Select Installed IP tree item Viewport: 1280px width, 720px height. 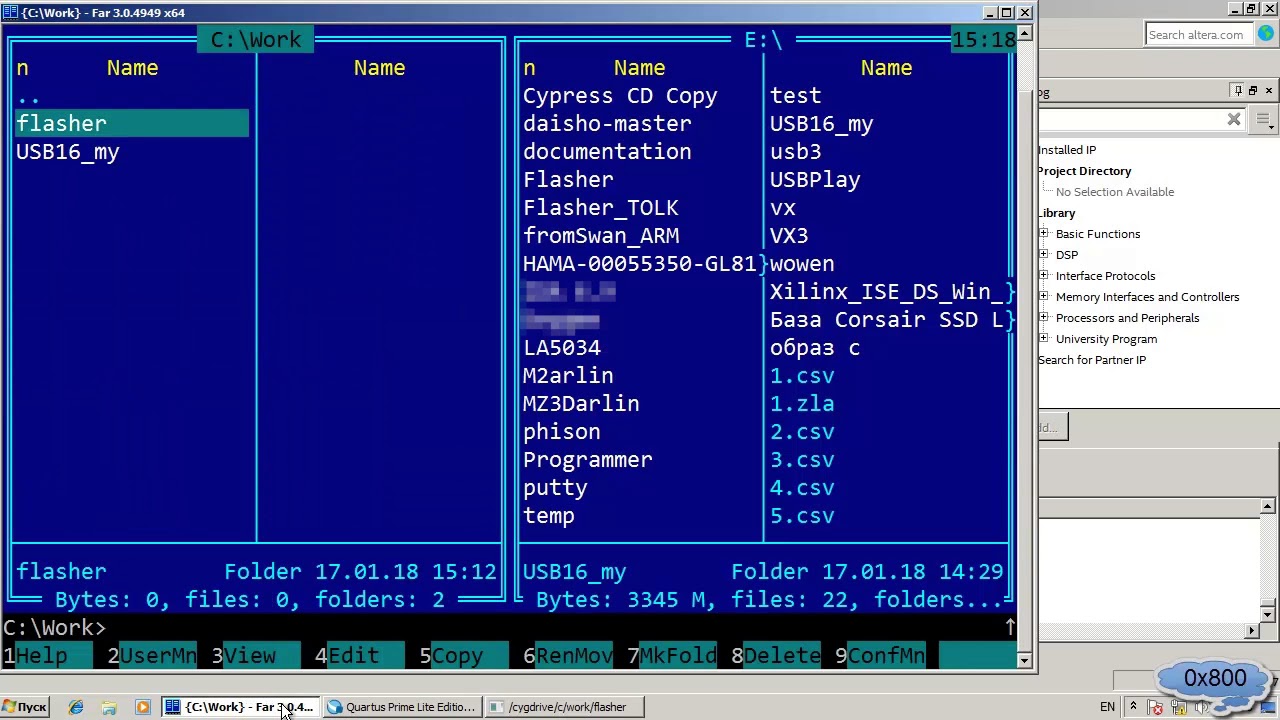[1067, 150]
